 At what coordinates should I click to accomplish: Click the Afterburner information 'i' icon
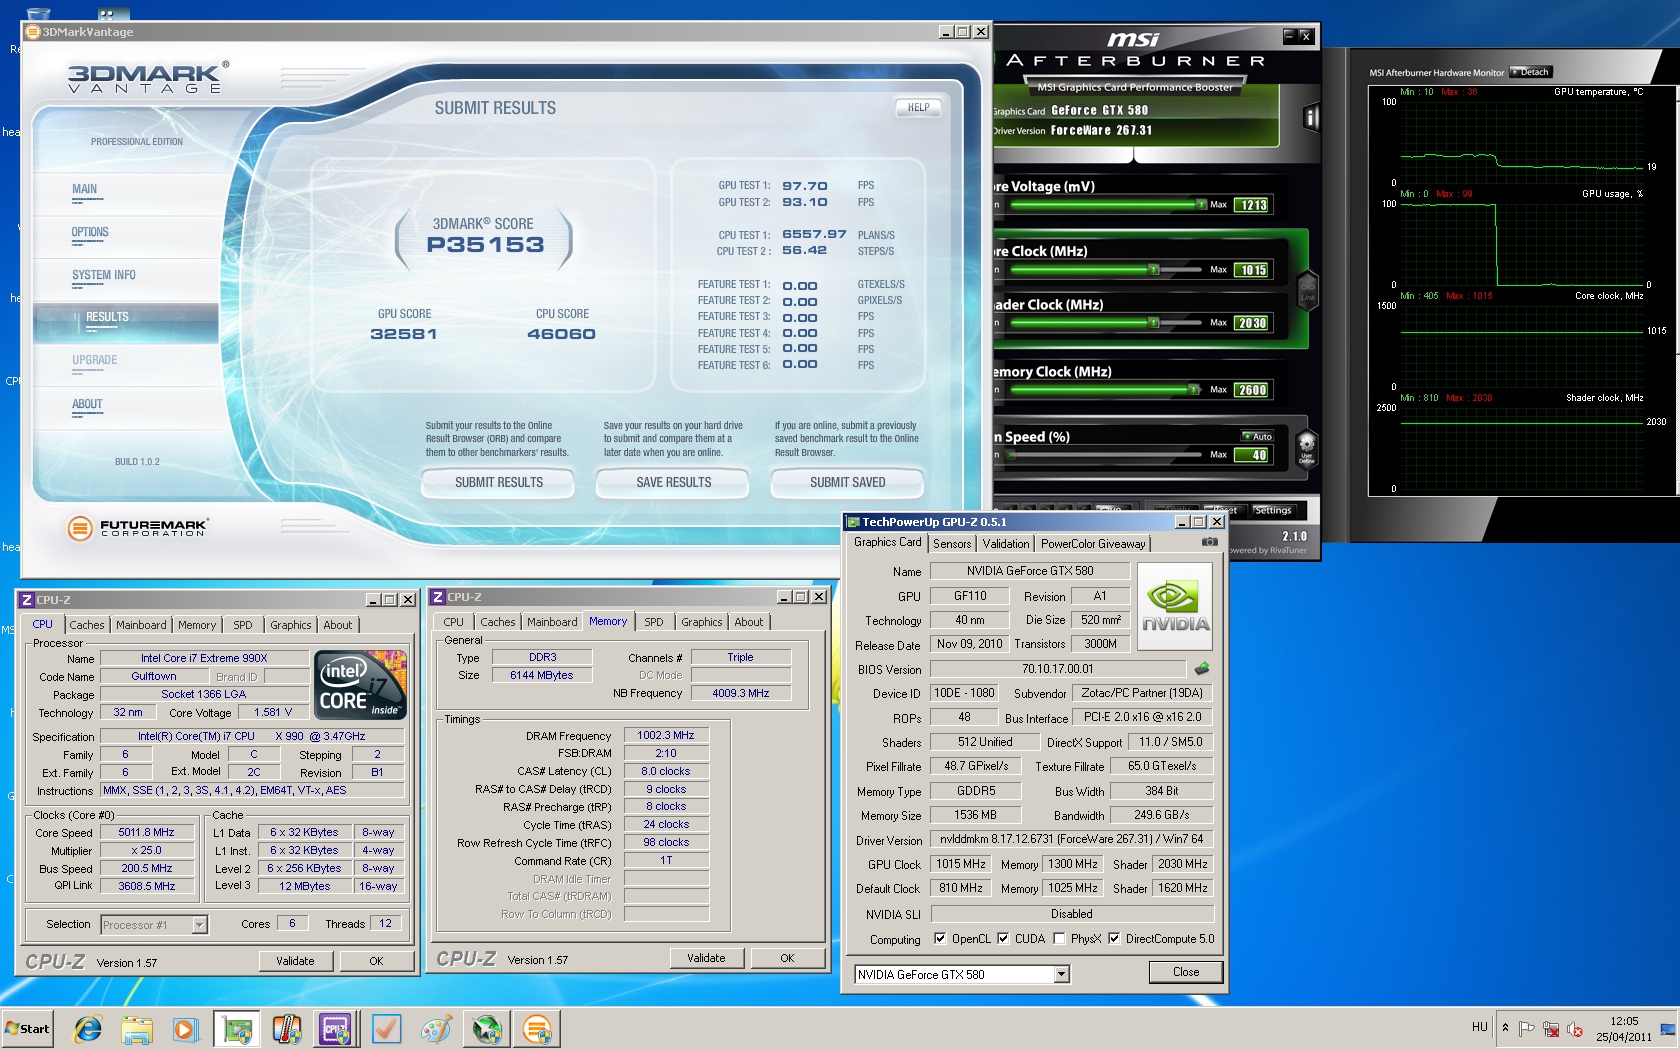1311,118
